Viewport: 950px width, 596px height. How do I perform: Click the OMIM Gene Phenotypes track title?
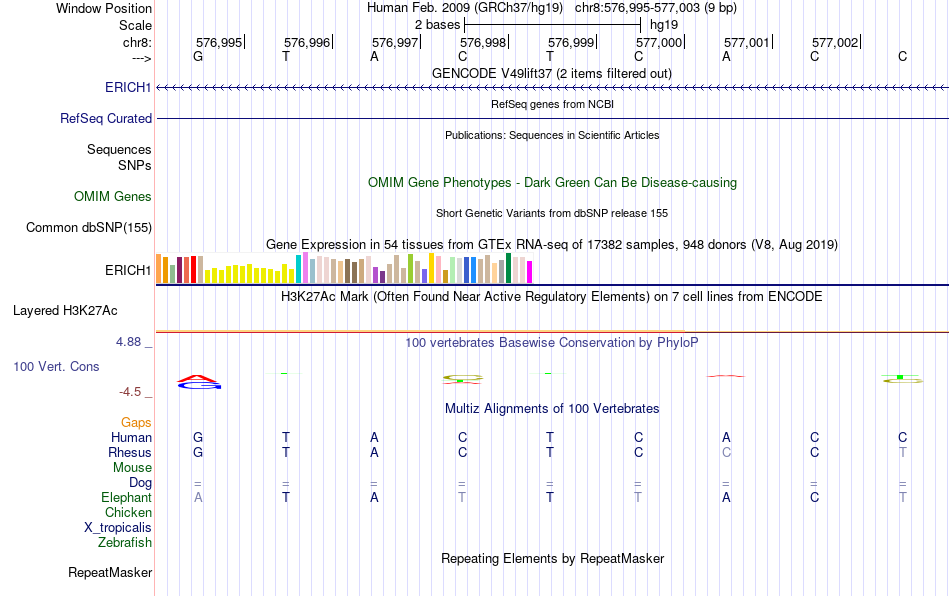(553, 182)
